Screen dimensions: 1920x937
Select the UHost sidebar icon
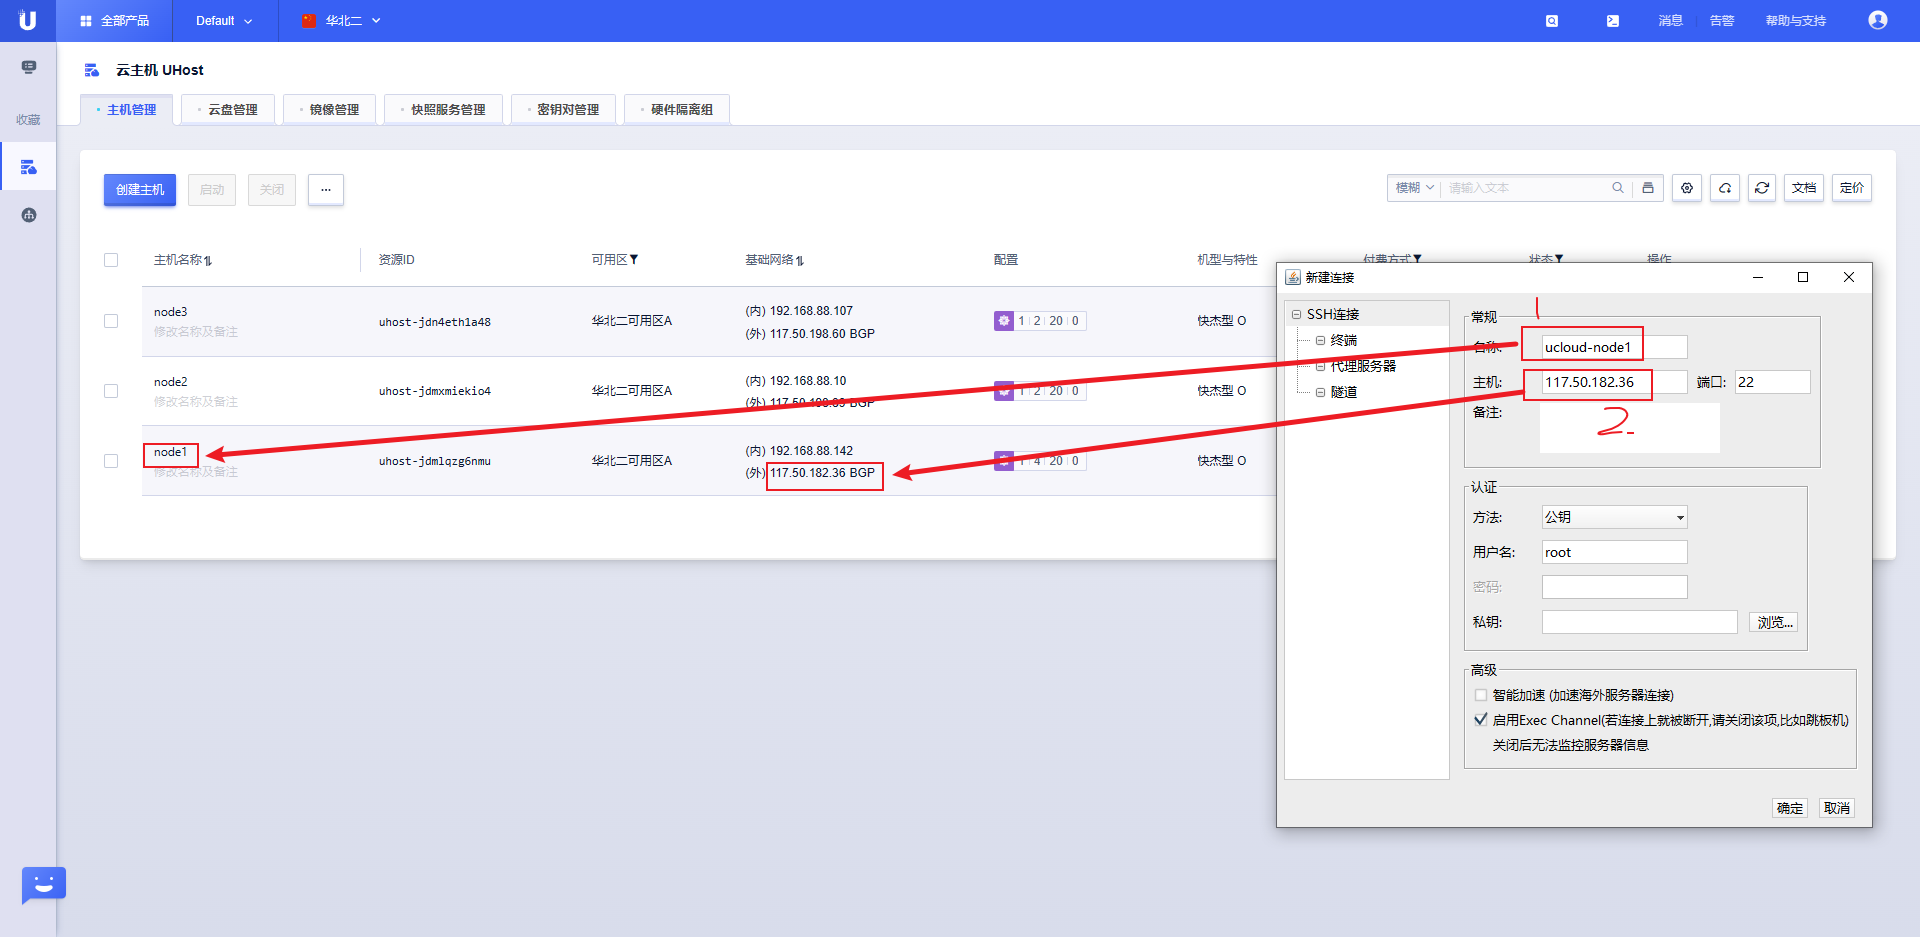click(28, 167)
